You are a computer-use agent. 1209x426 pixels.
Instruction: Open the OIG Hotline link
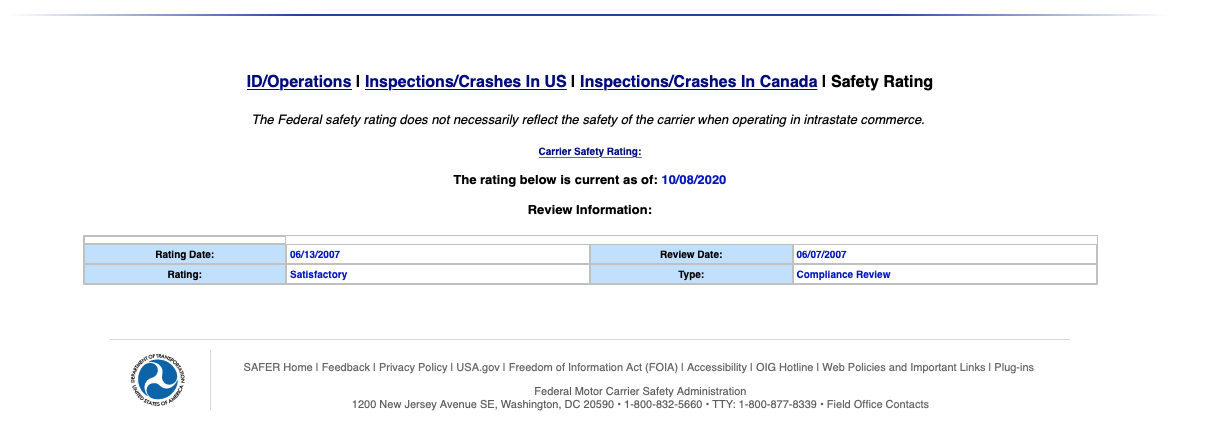[785, 368]
